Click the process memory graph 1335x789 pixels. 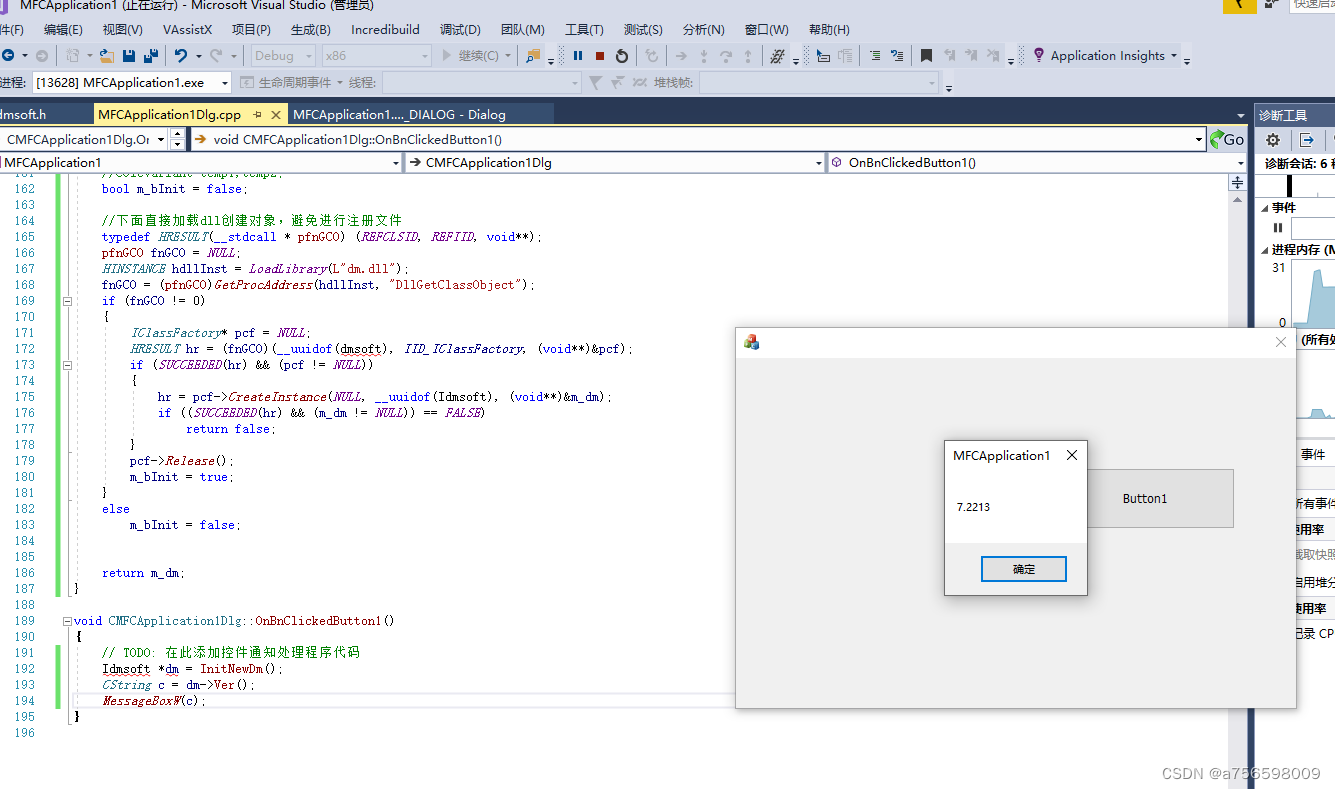1314,294
